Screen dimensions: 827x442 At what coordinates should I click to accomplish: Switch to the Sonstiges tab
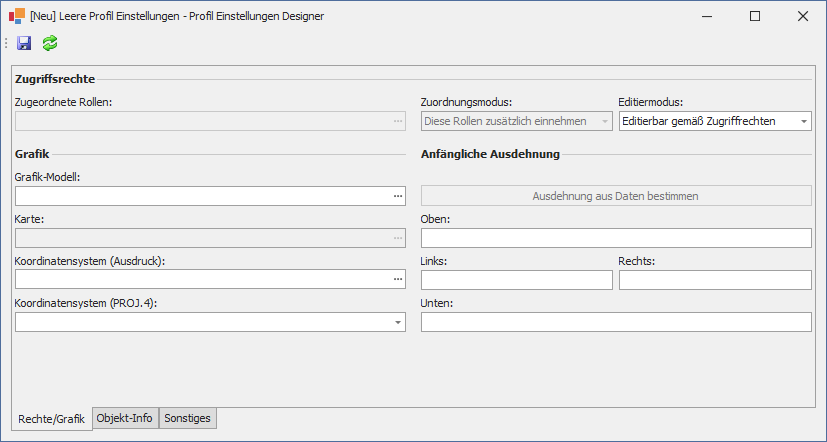[x=187, y=418]
